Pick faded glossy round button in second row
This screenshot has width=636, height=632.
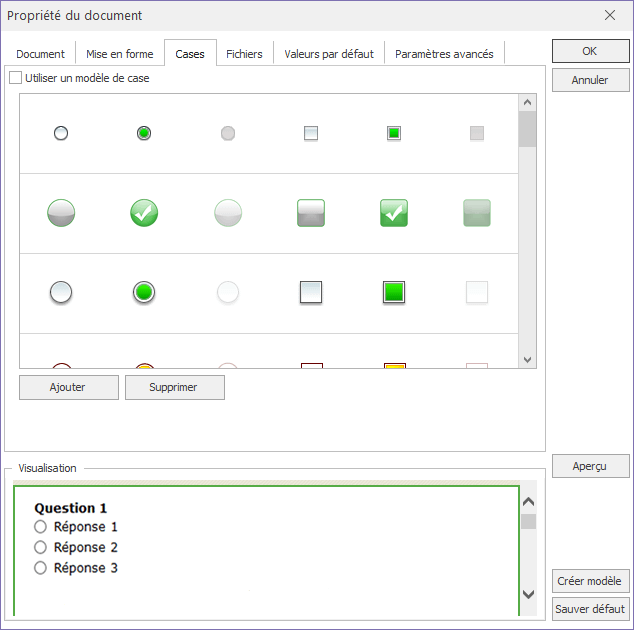(228, 213)
